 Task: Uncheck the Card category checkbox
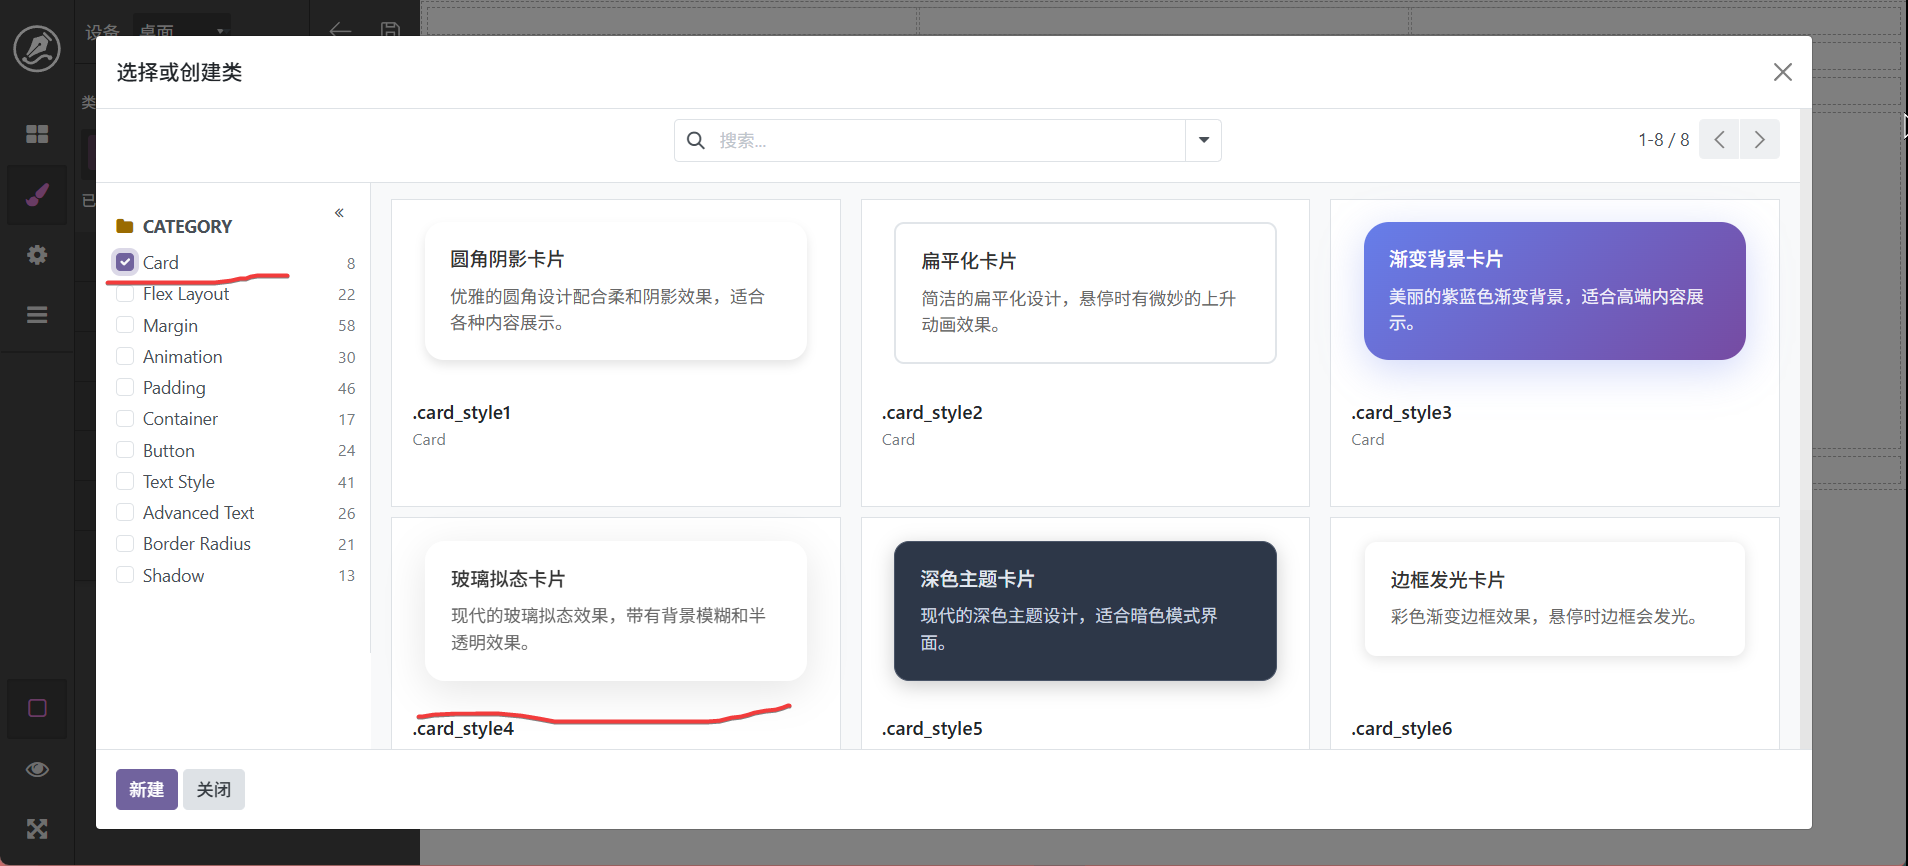coord(125,262)
